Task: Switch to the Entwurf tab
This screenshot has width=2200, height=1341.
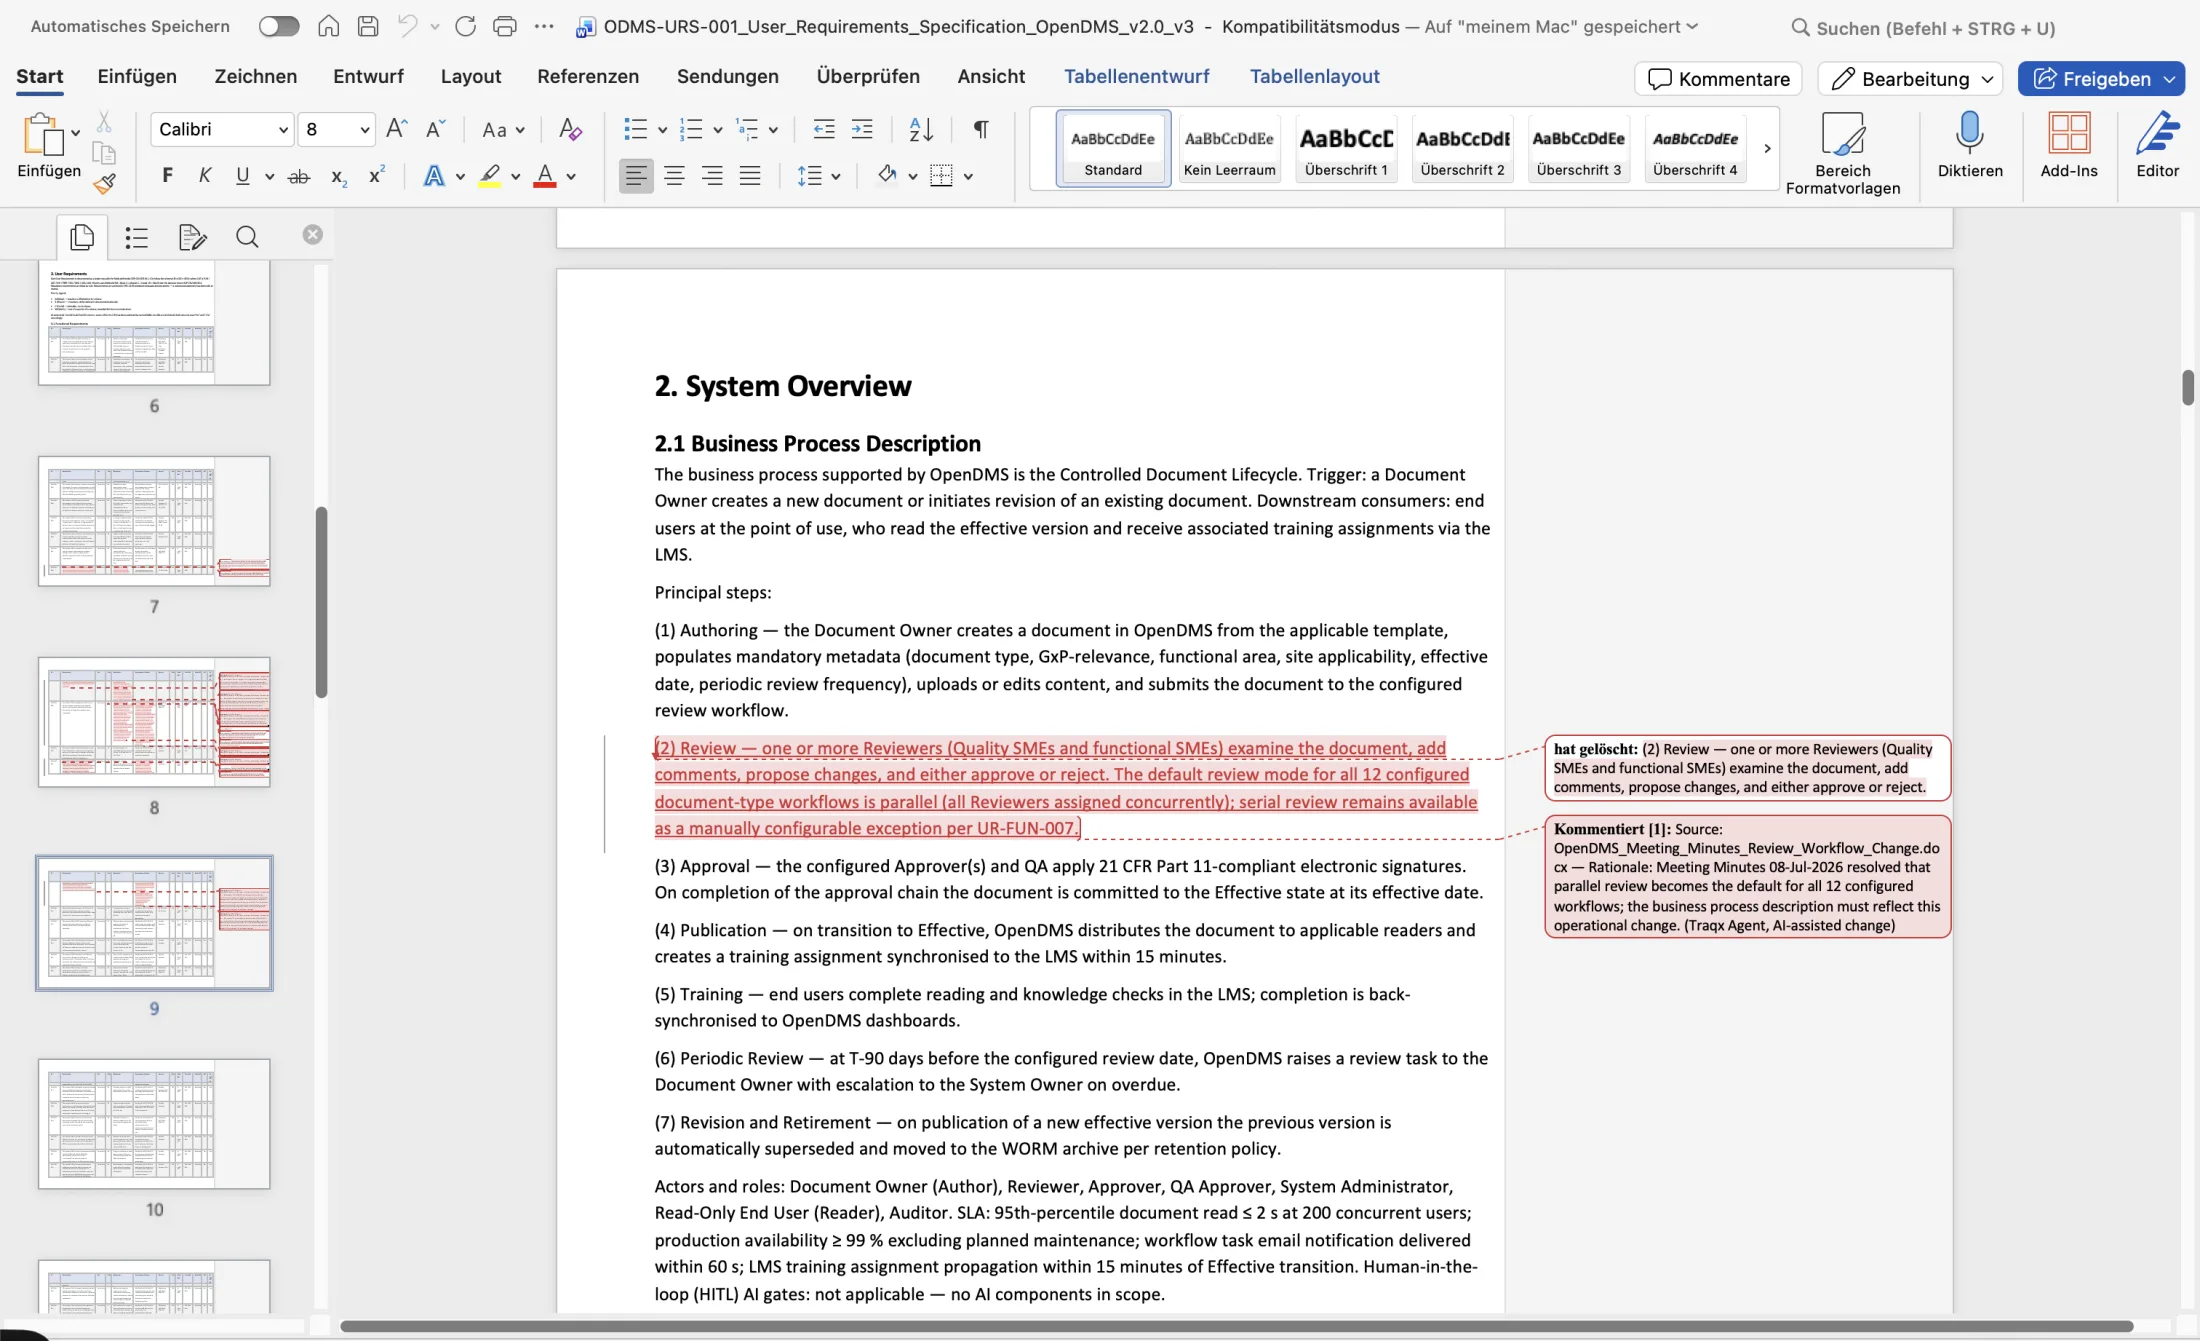Action: pyautogui.click(x=368, y=76)
